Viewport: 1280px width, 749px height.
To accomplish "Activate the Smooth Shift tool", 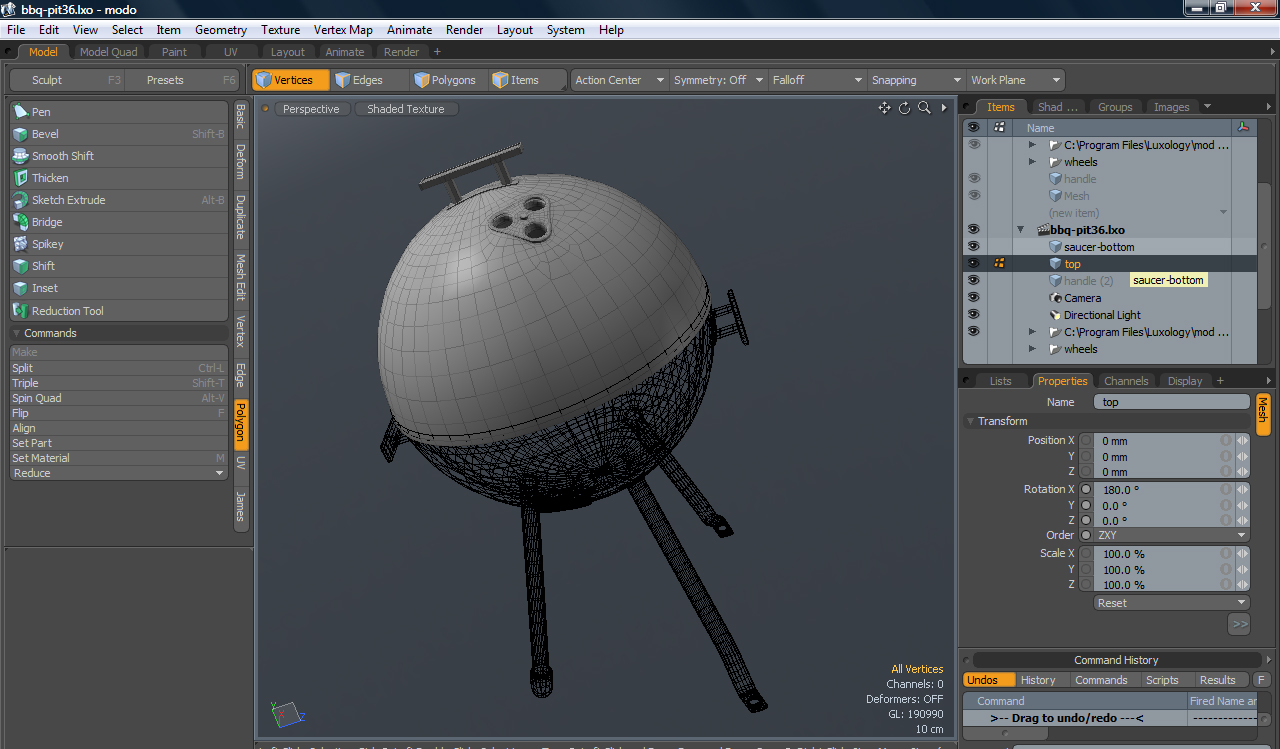I will [x=119, y=156].
